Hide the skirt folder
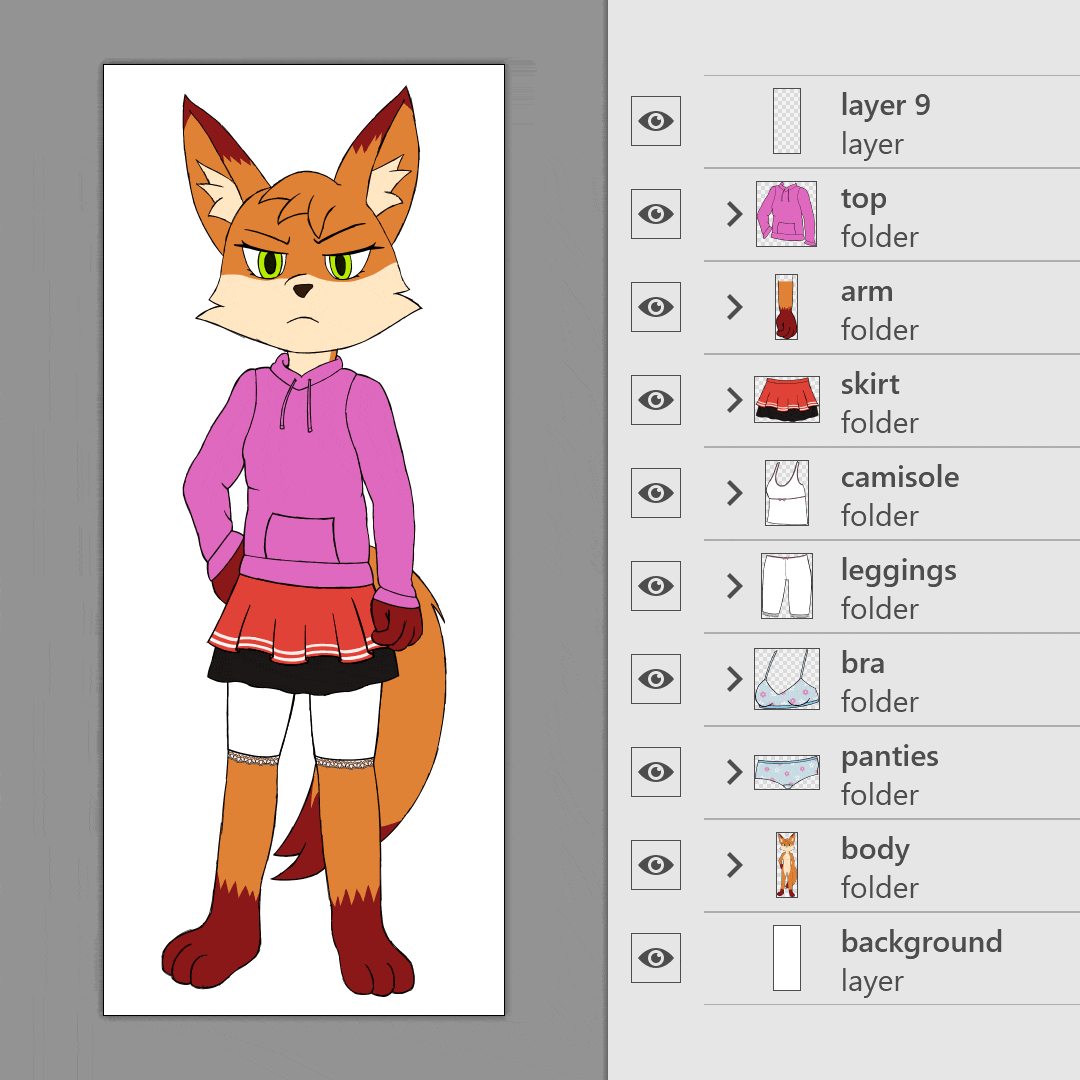 pos(656,400)
